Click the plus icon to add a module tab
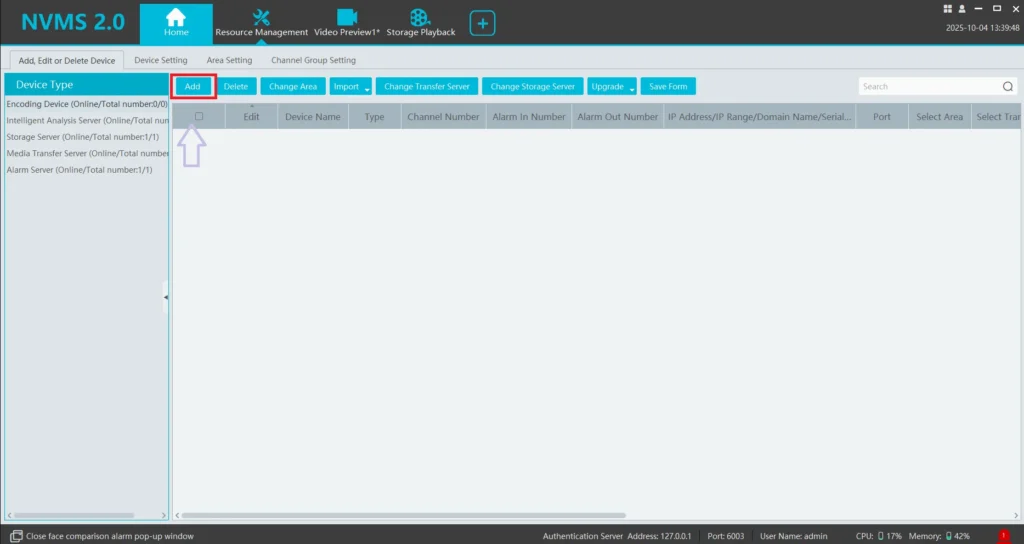 (483, 23)
